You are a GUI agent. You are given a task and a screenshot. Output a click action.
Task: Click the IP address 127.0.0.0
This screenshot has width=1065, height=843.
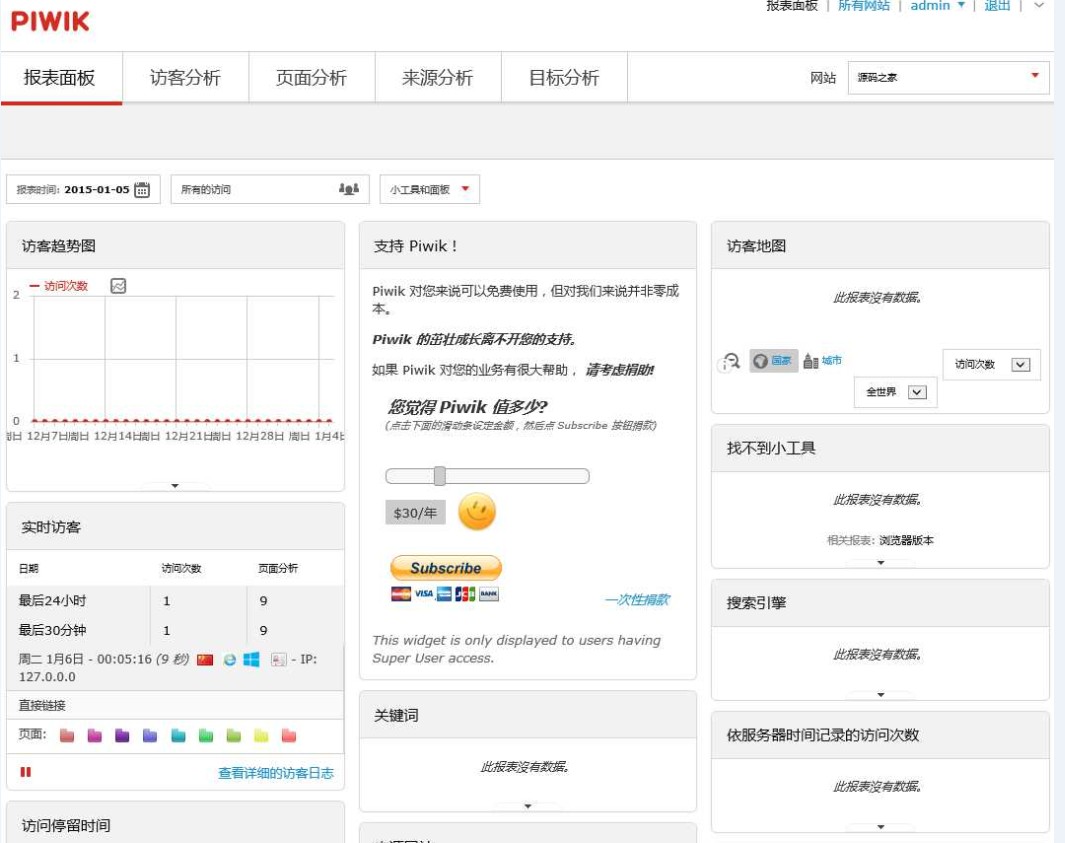(47, 677)
